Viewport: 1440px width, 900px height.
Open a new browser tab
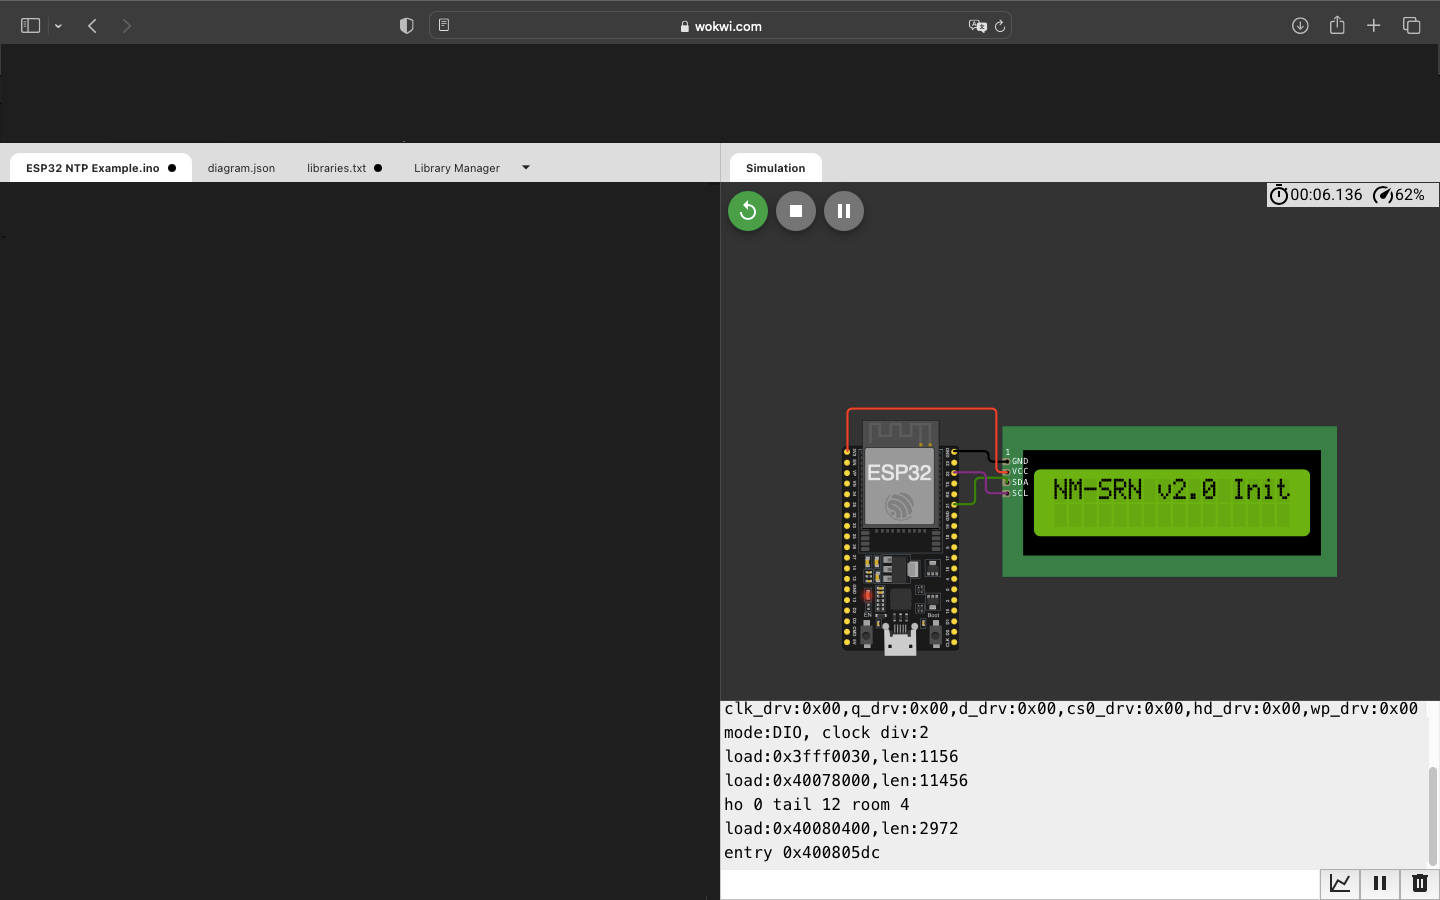click(x=1374, y=26)
